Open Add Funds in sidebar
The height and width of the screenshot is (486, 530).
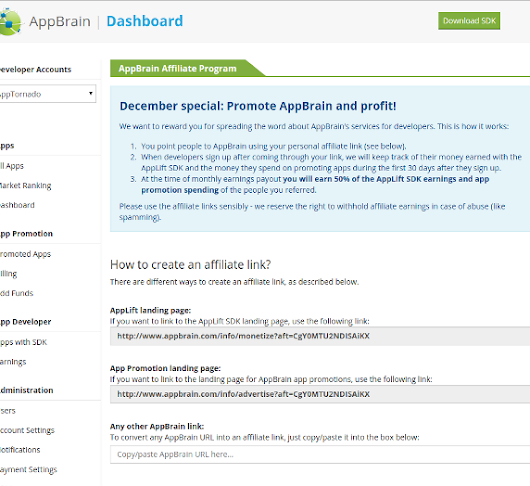click(x=17, y=293)
